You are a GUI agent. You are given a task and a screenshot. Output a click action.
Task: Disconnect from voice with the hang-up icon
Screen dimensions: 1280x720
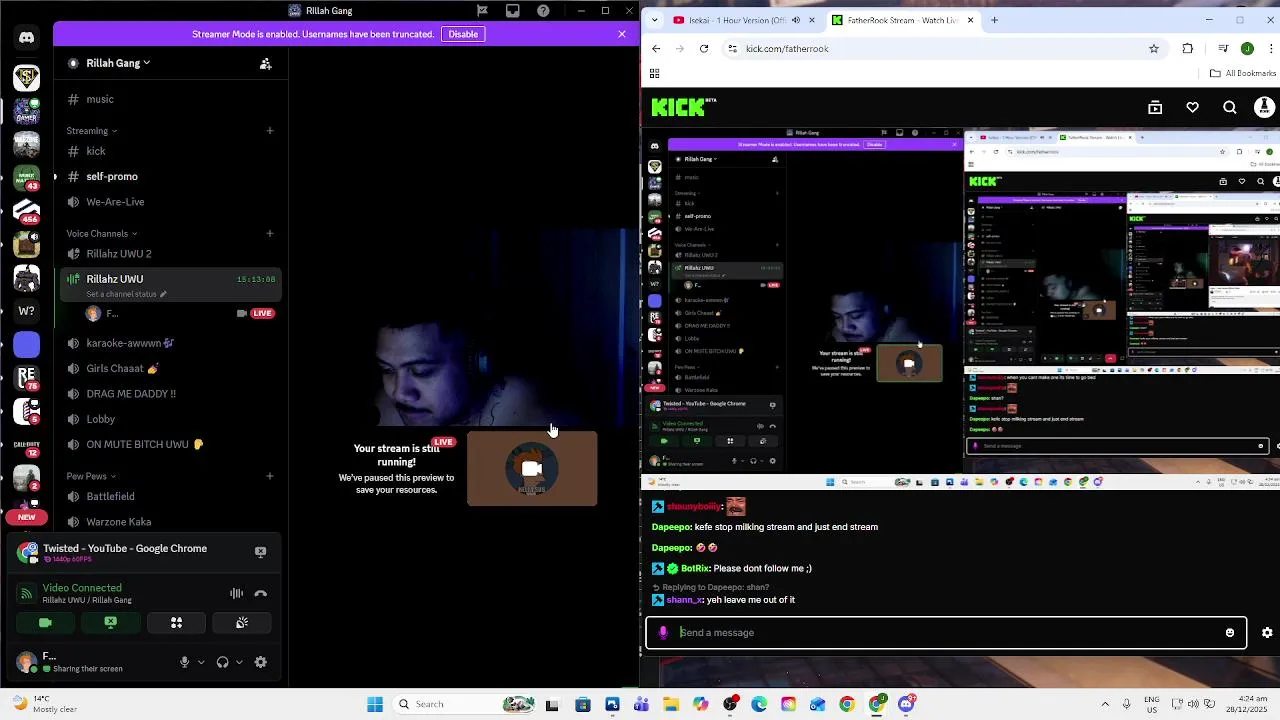[261, 593]
